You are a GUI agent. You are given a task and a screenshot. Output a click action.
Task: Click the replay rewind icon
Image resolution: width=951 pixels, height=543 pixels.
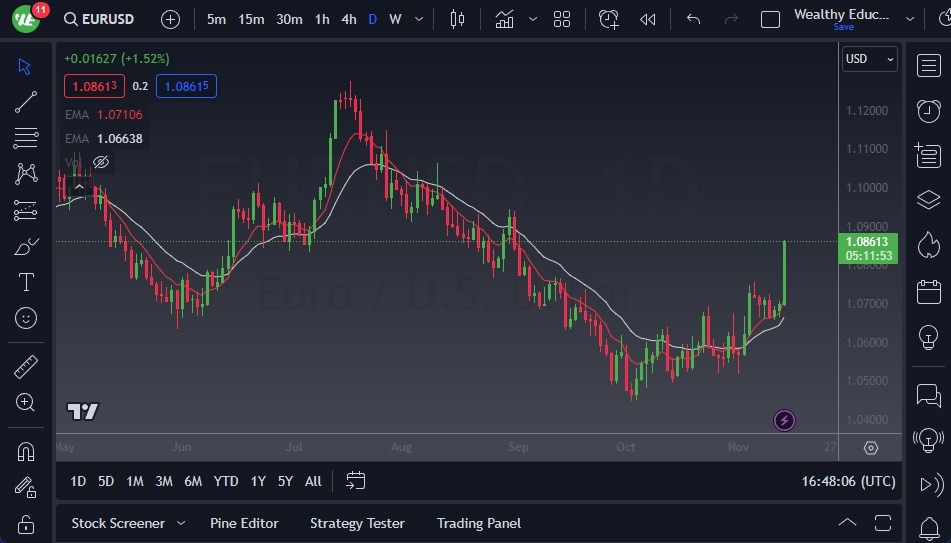648,19
